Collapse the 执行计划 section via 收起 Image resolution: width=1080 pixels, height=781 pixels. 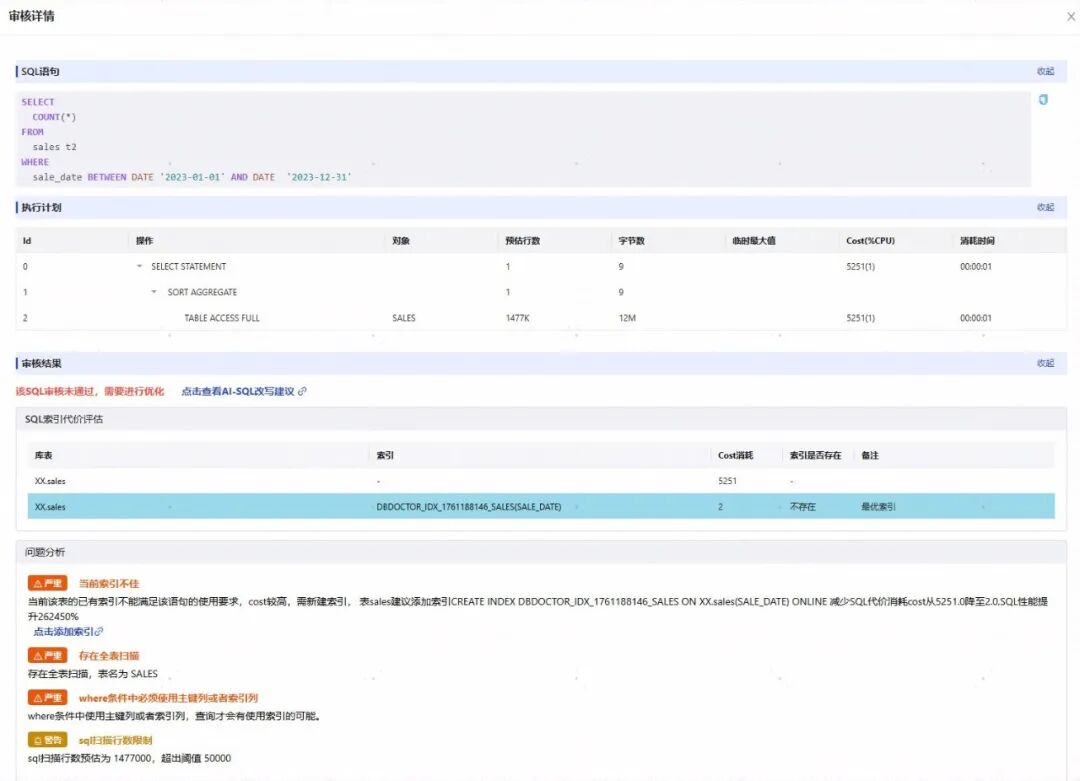[x=1046, y=207]
